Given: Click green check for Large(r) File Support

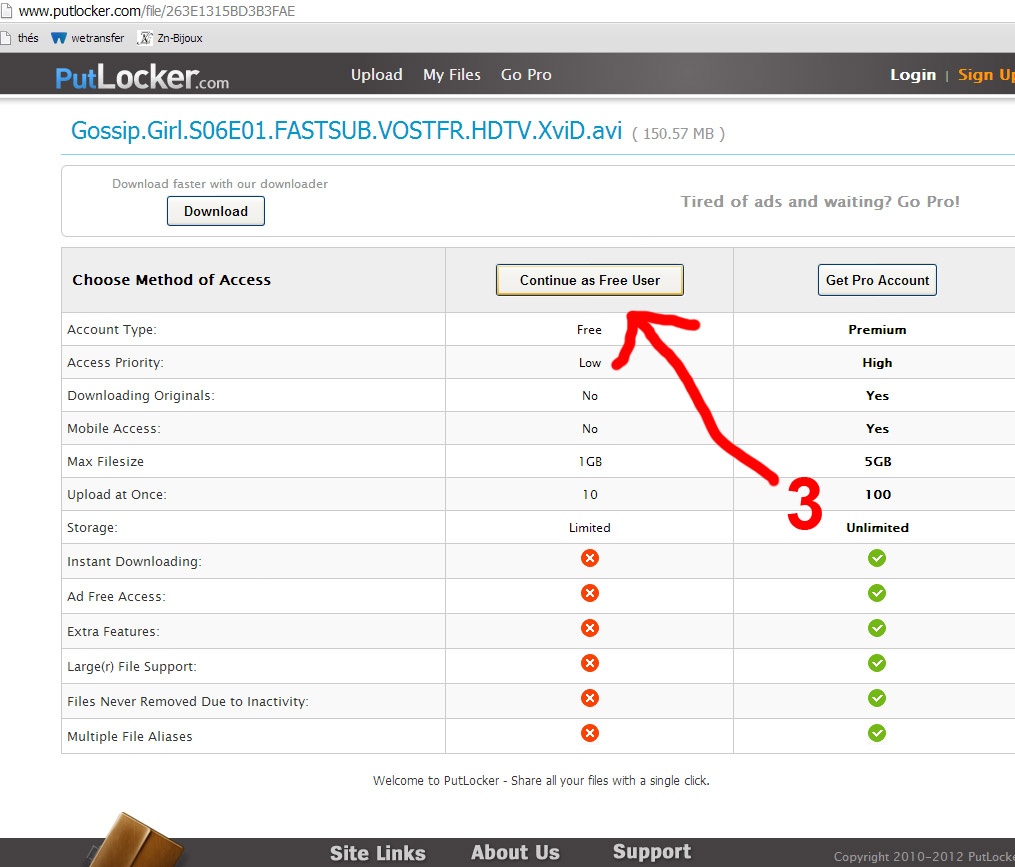Looking at the screenshot, I should pyautogui.click(x=877, y=663).
